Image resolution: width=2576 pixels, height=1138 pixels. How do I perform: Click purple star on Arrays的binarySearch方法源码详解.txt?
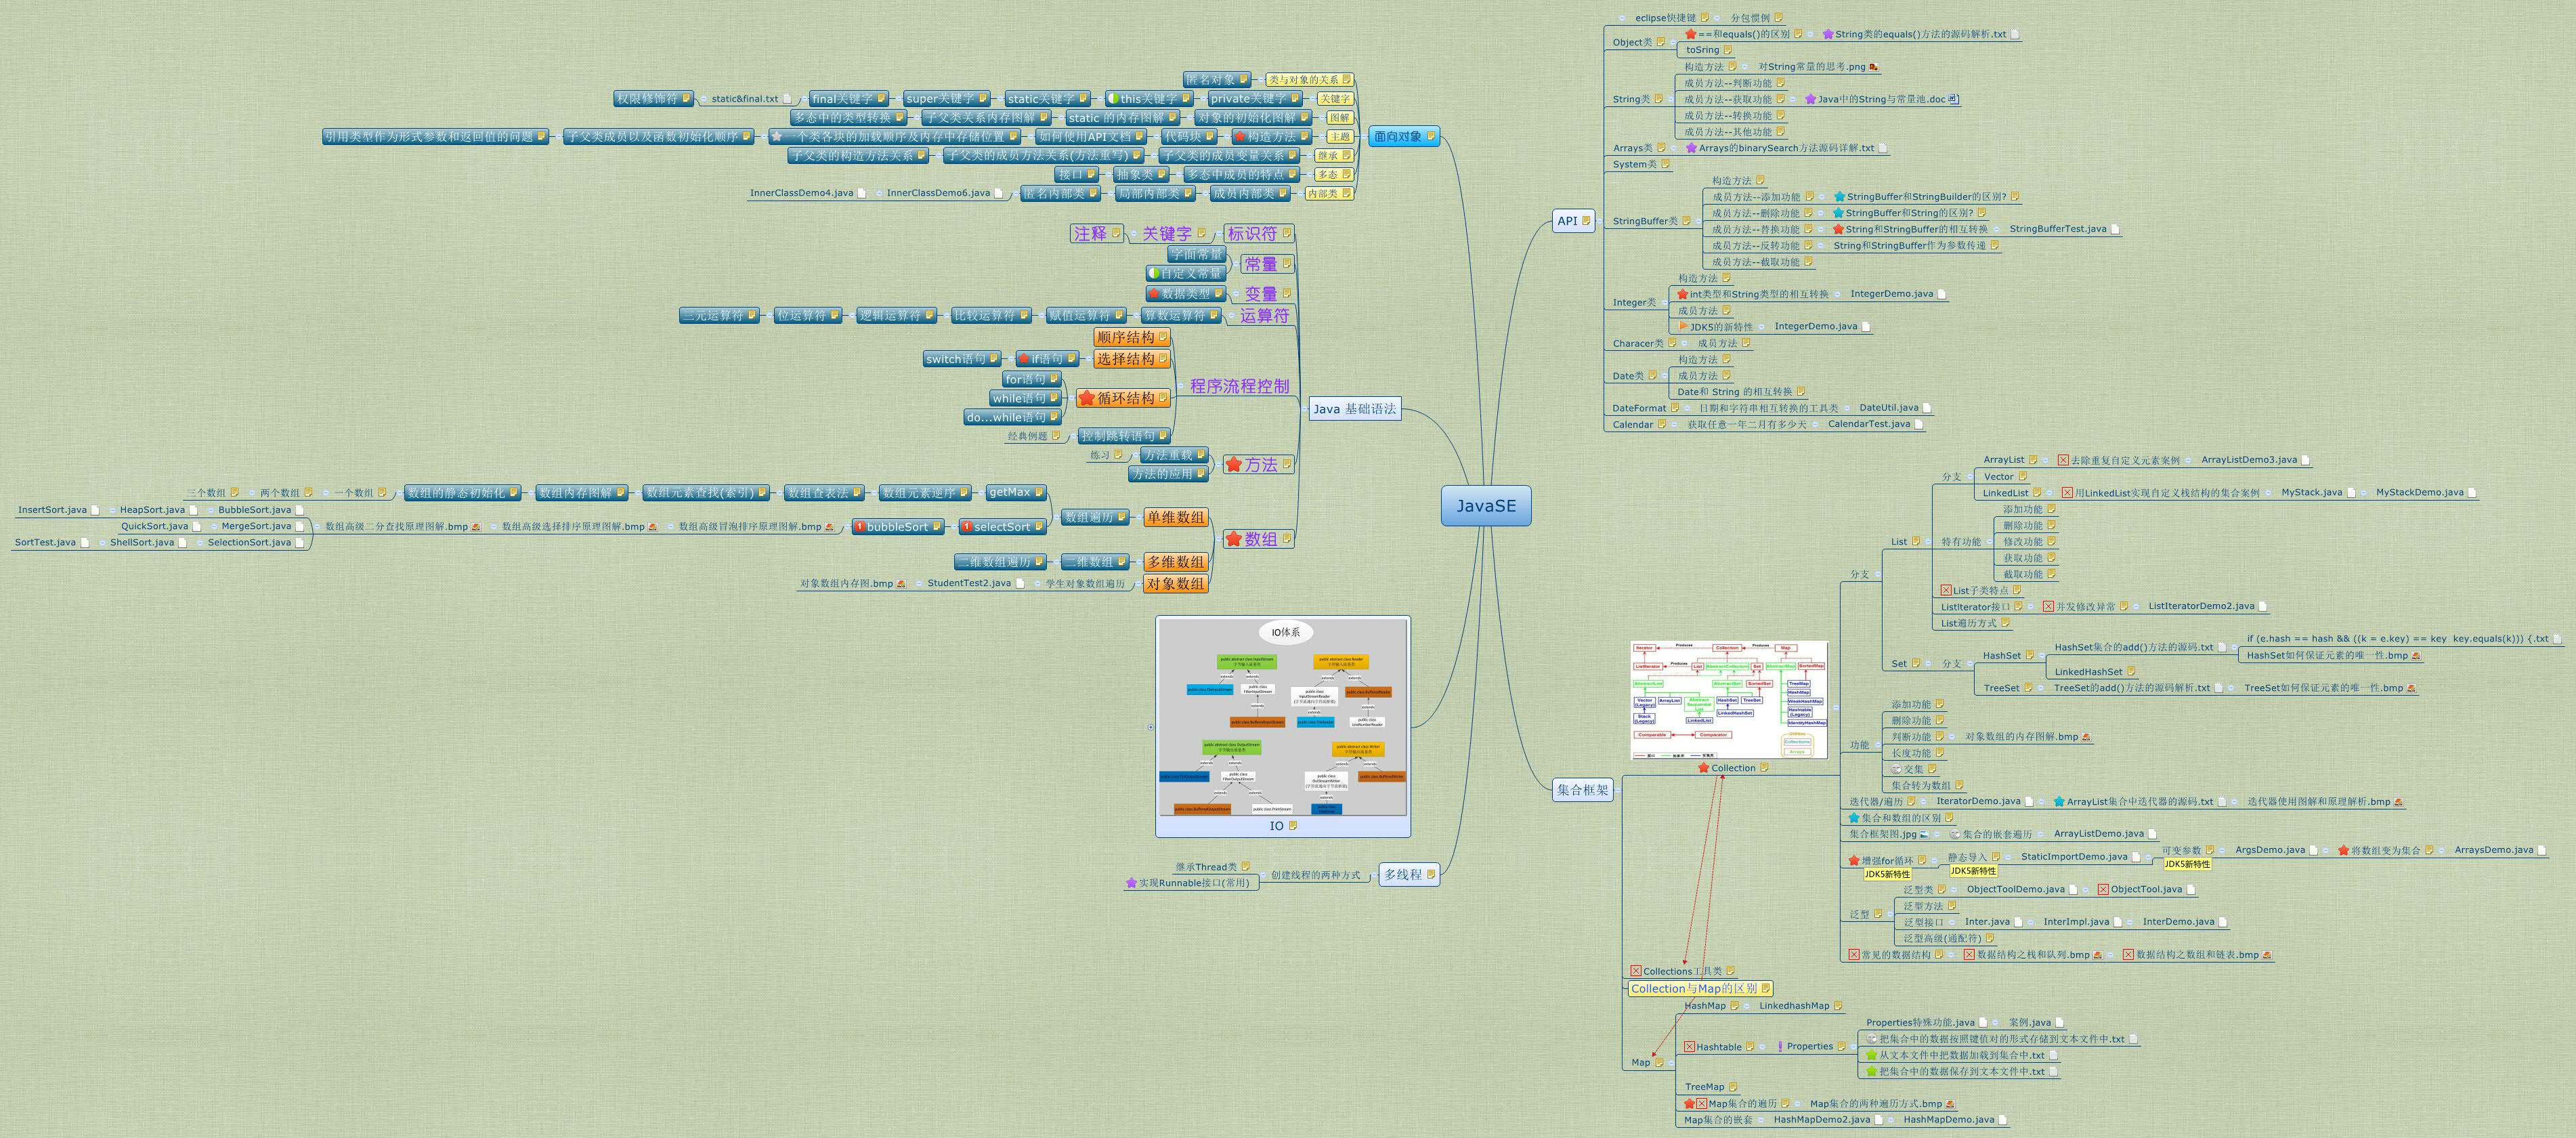pyautogui.click(x=1691, y=148)
